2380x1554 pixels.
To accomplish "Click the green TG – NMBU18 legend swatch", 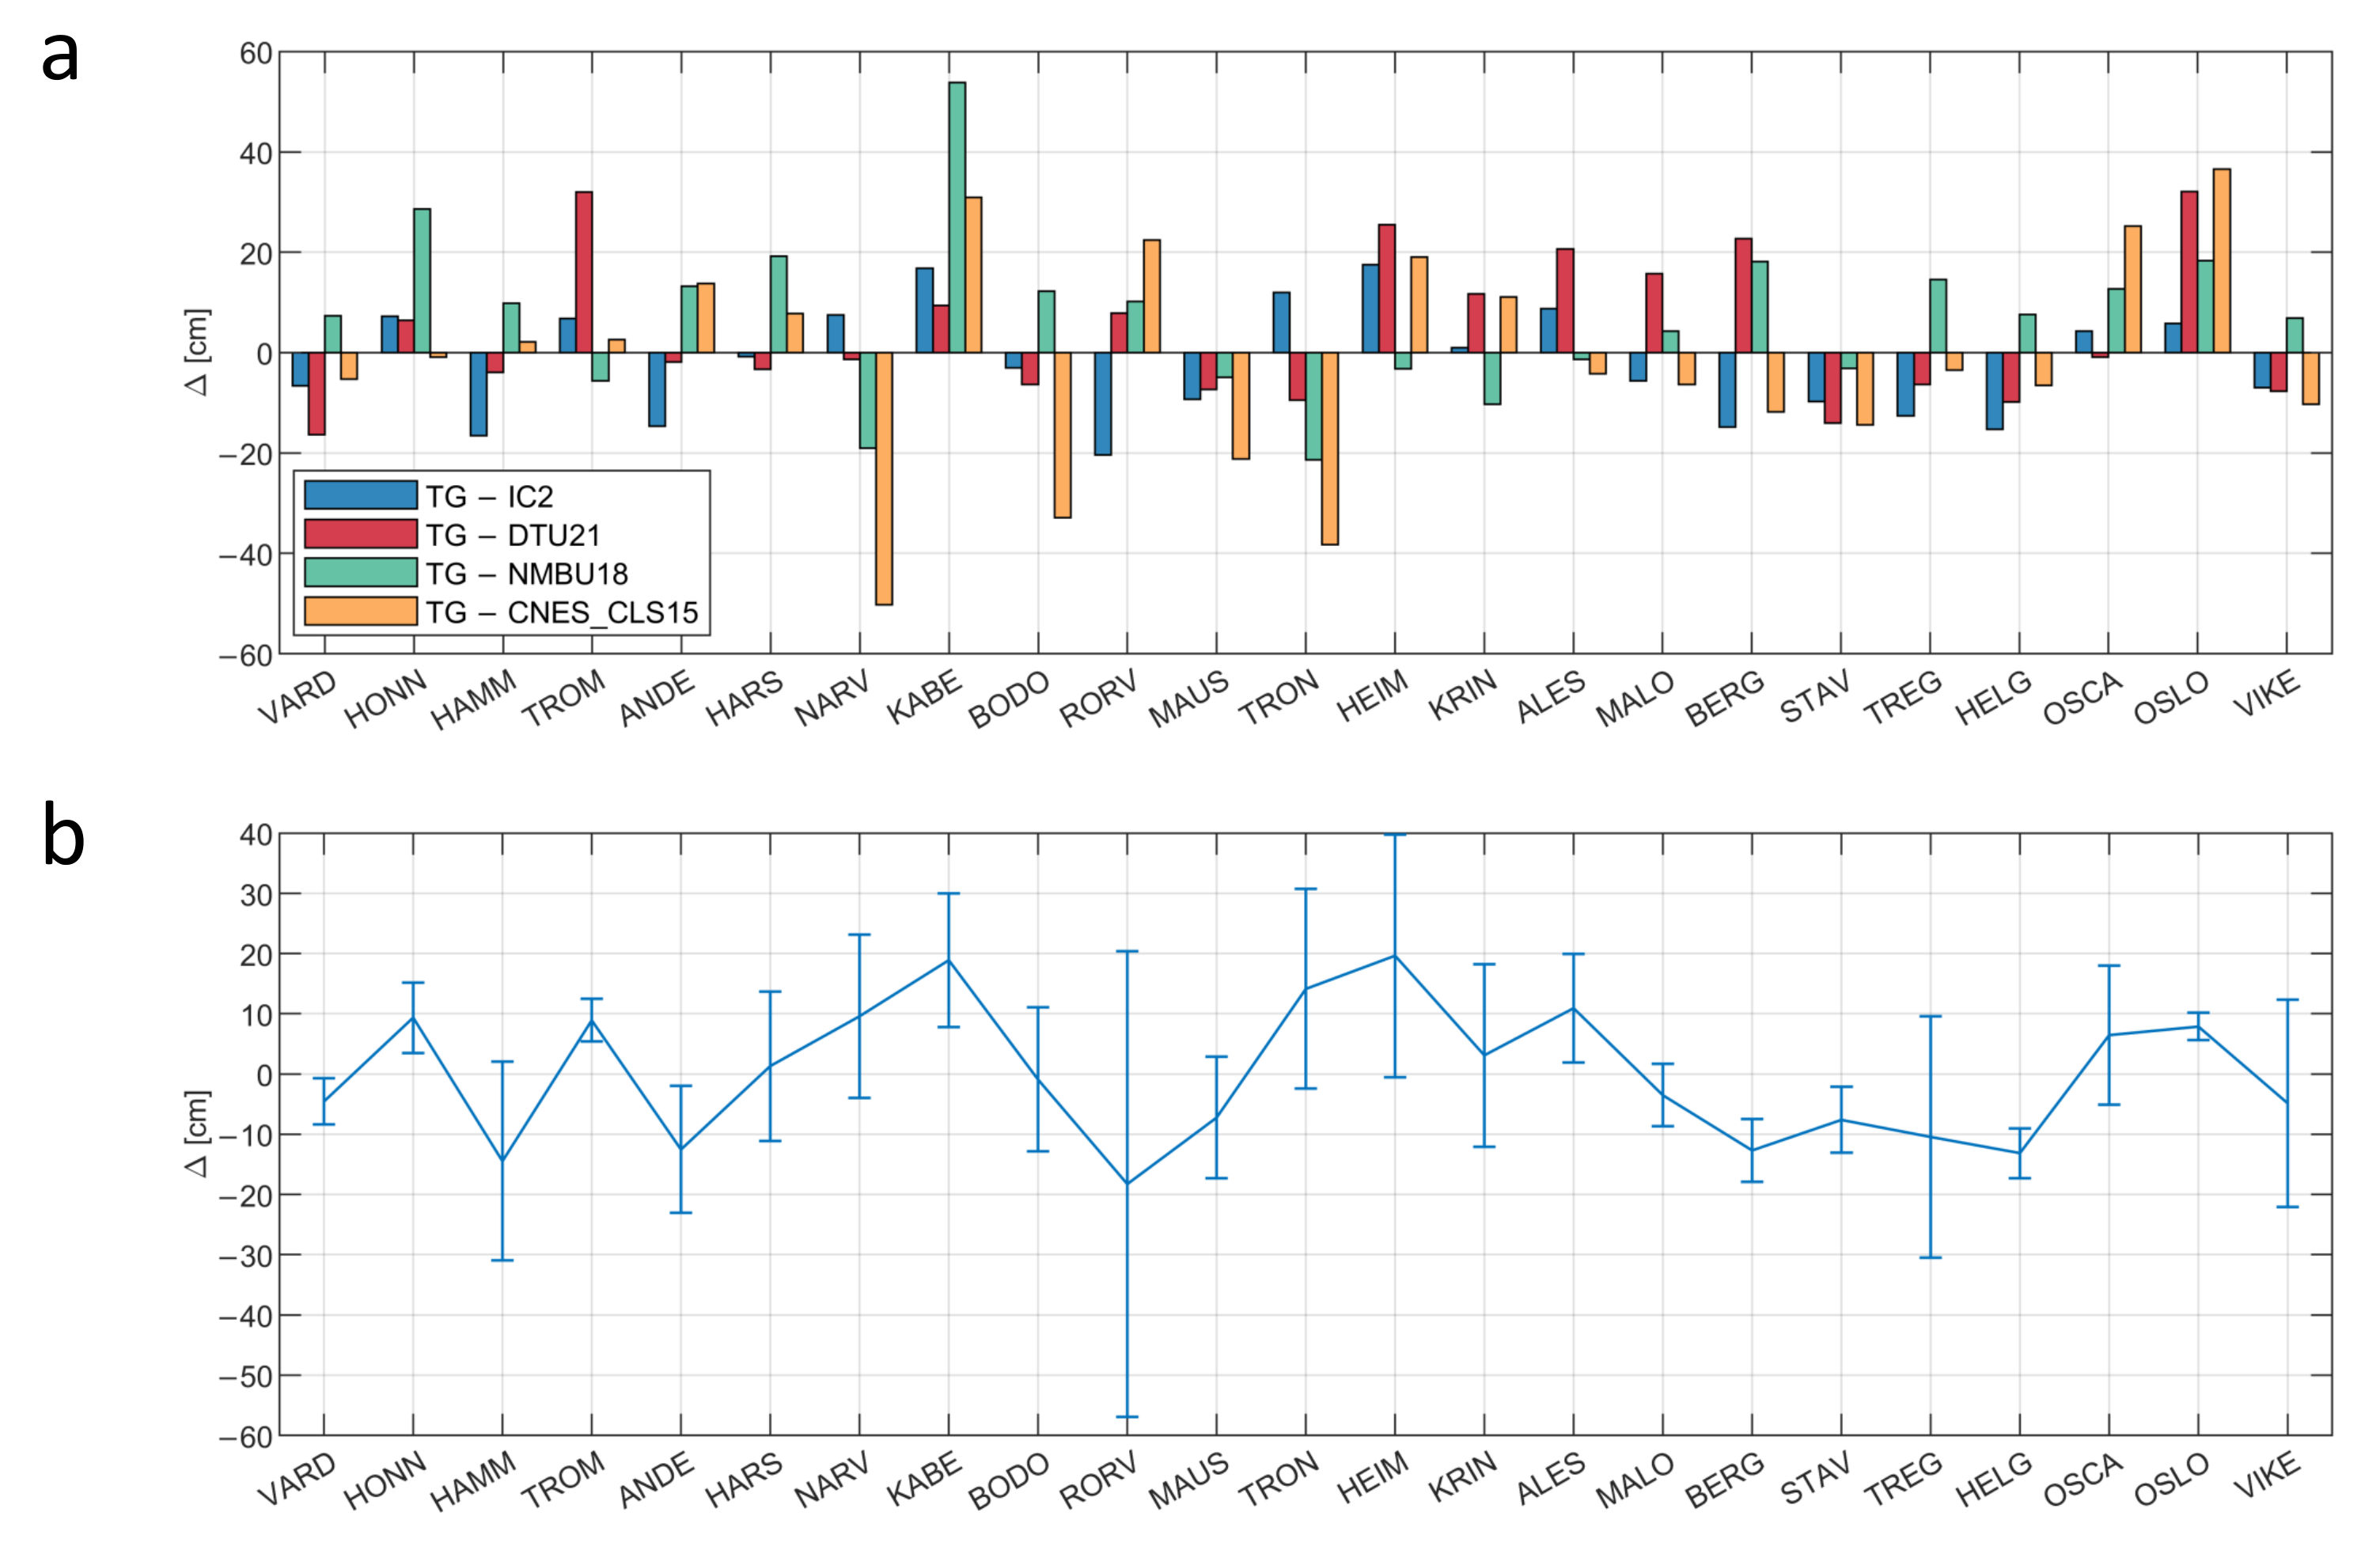I will (x=360, y=572).
